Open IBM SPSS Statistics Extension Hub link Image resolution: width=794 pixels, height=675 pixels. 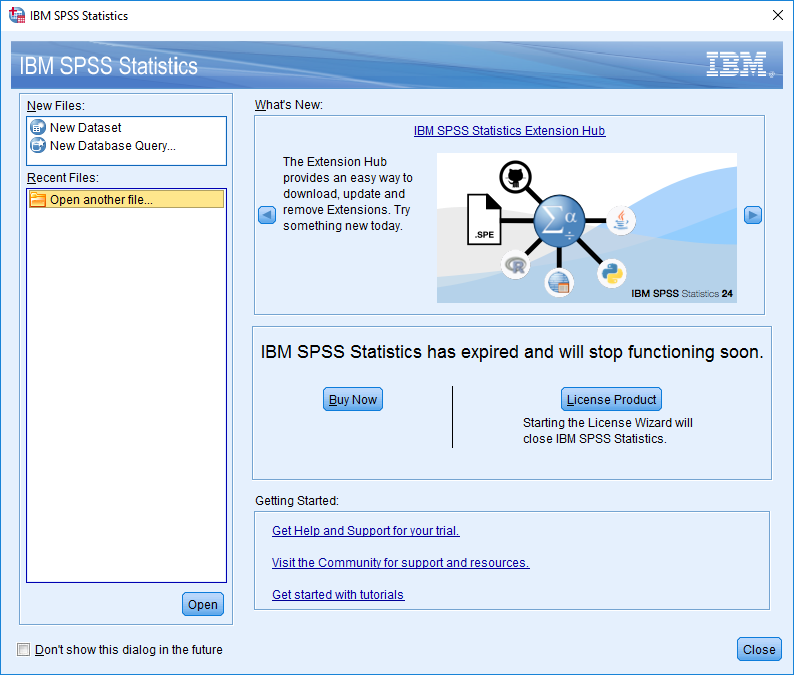coord(509,131)
